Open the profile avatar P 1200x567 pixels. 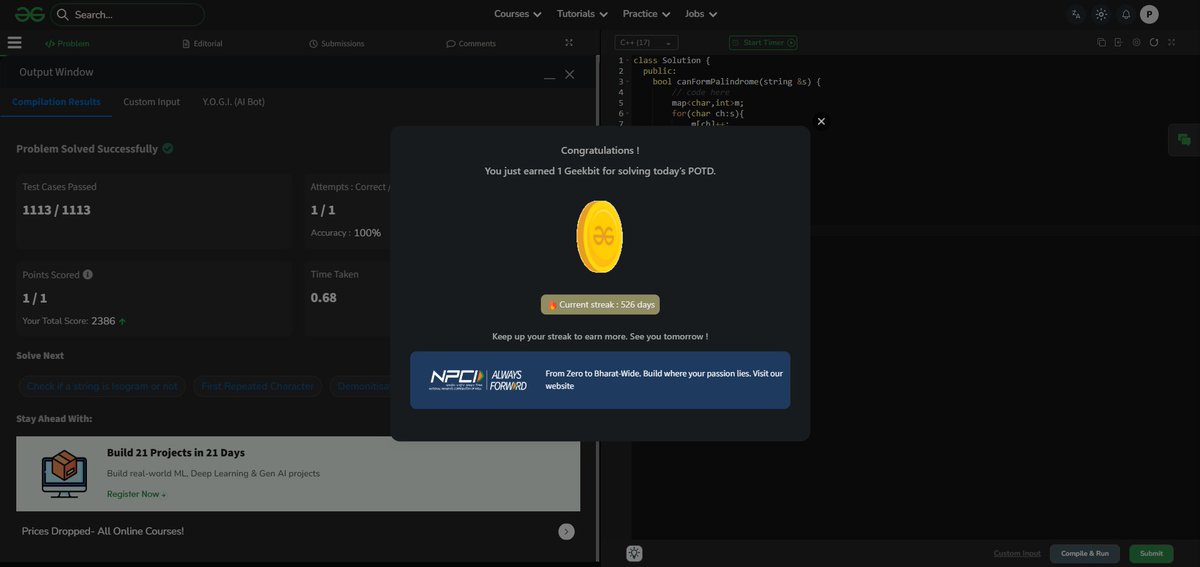(1149, 14)
